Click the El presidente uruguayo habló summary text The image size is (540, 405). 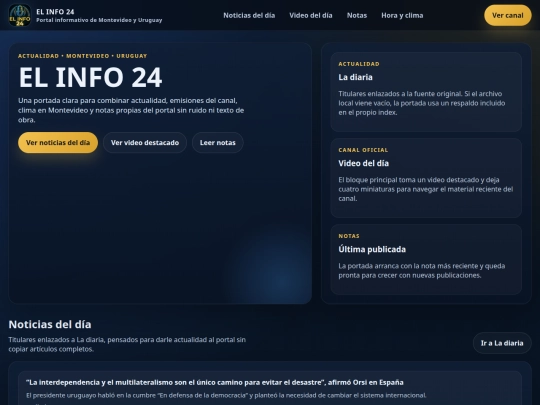226,395
